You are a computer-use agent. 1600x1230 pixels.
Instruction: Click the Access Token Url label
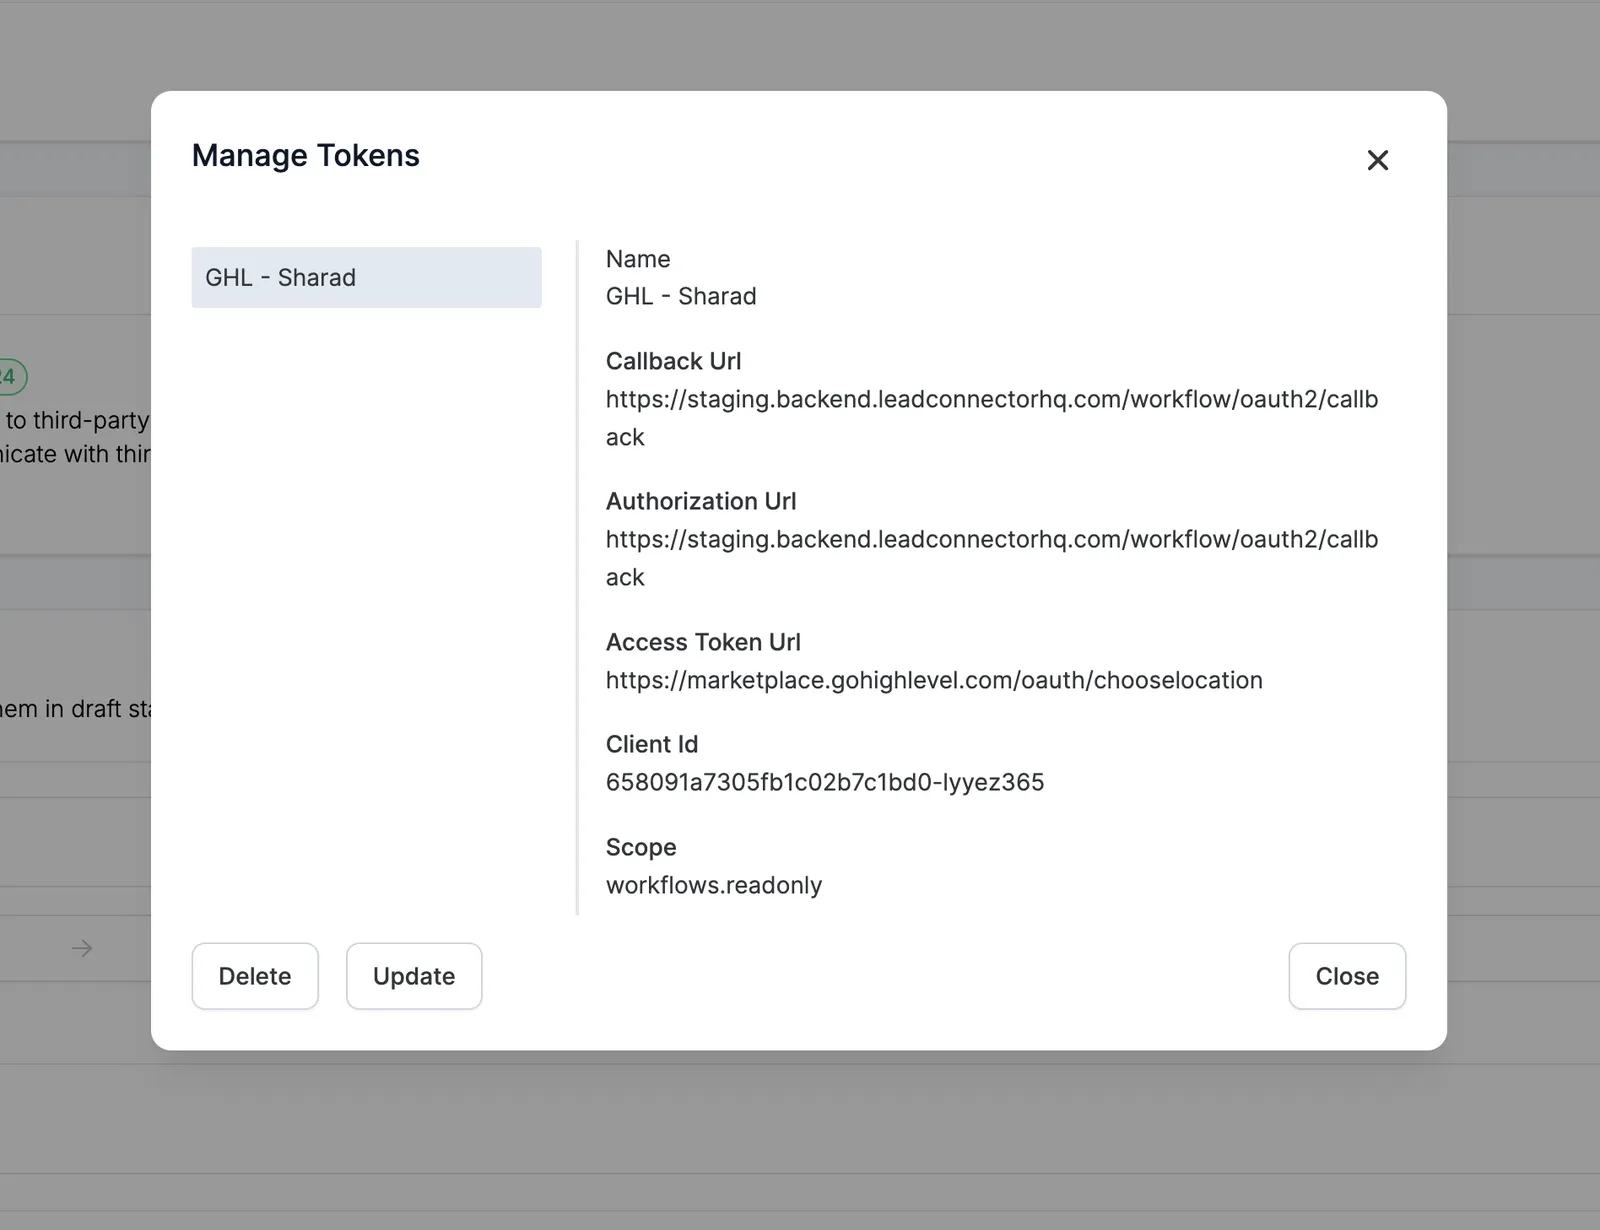(x=703, y=642)
